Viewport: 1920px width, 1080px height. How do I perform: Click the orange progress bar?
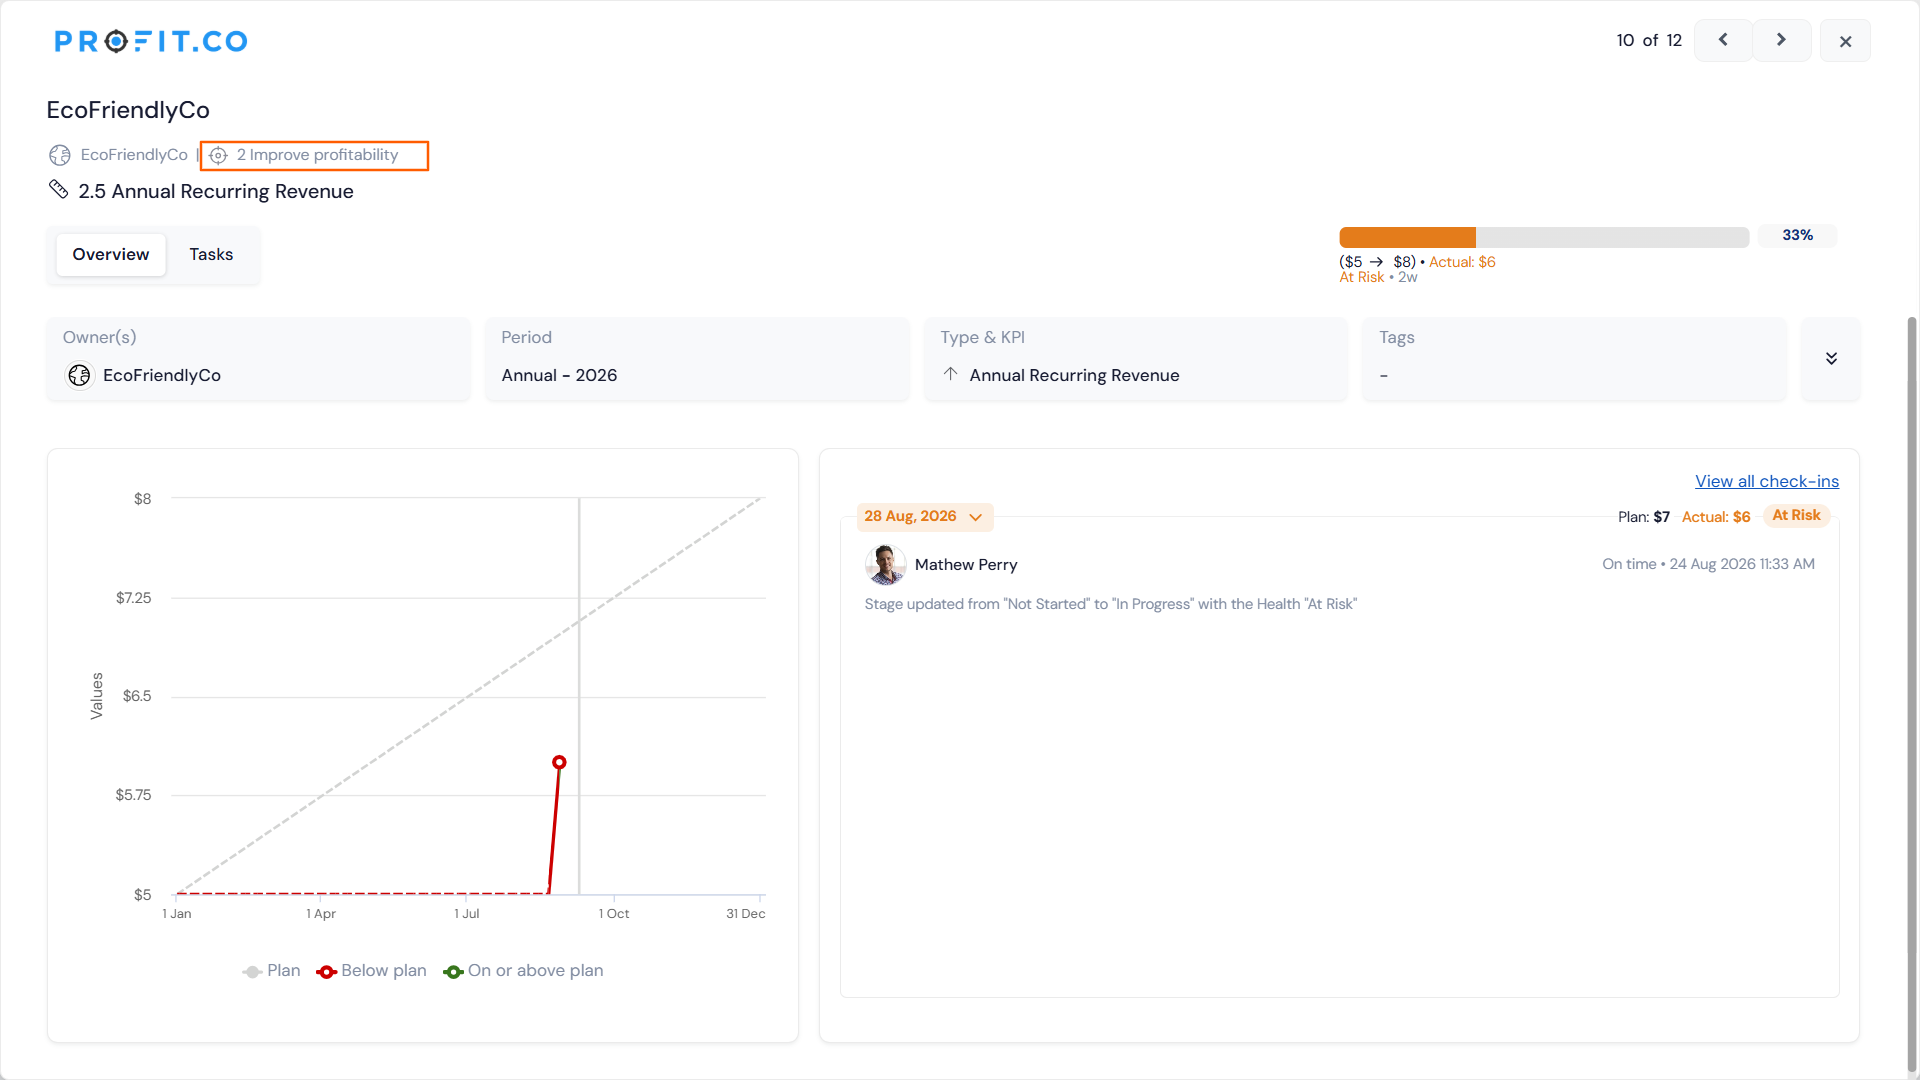[x=1544, y=237]
